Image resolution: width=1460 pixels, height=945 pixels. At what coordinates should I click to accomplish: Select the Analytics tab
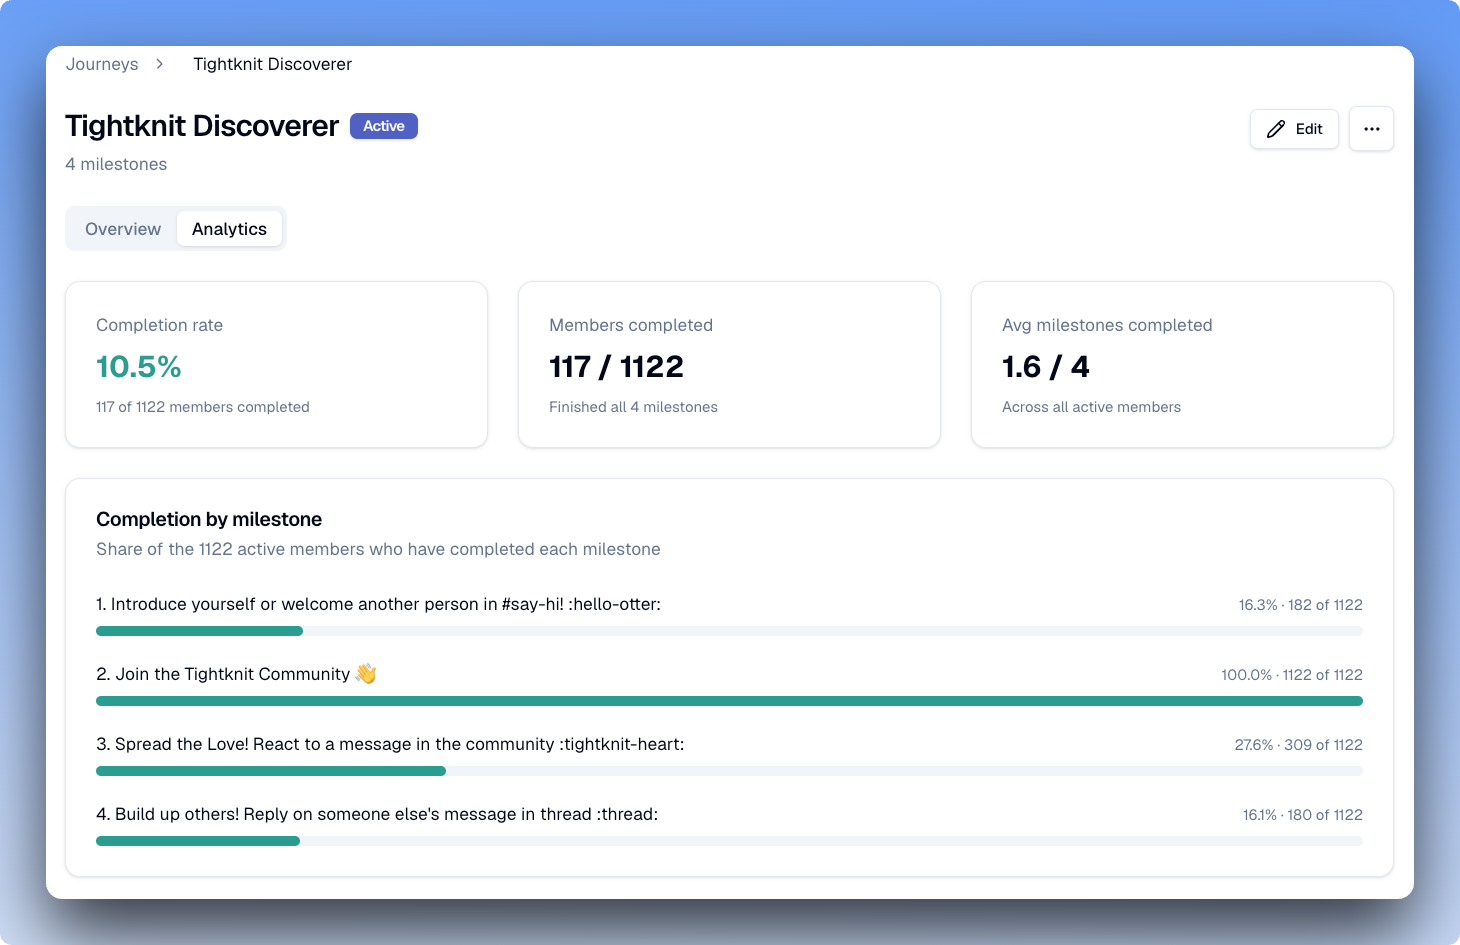coord(229,229)
